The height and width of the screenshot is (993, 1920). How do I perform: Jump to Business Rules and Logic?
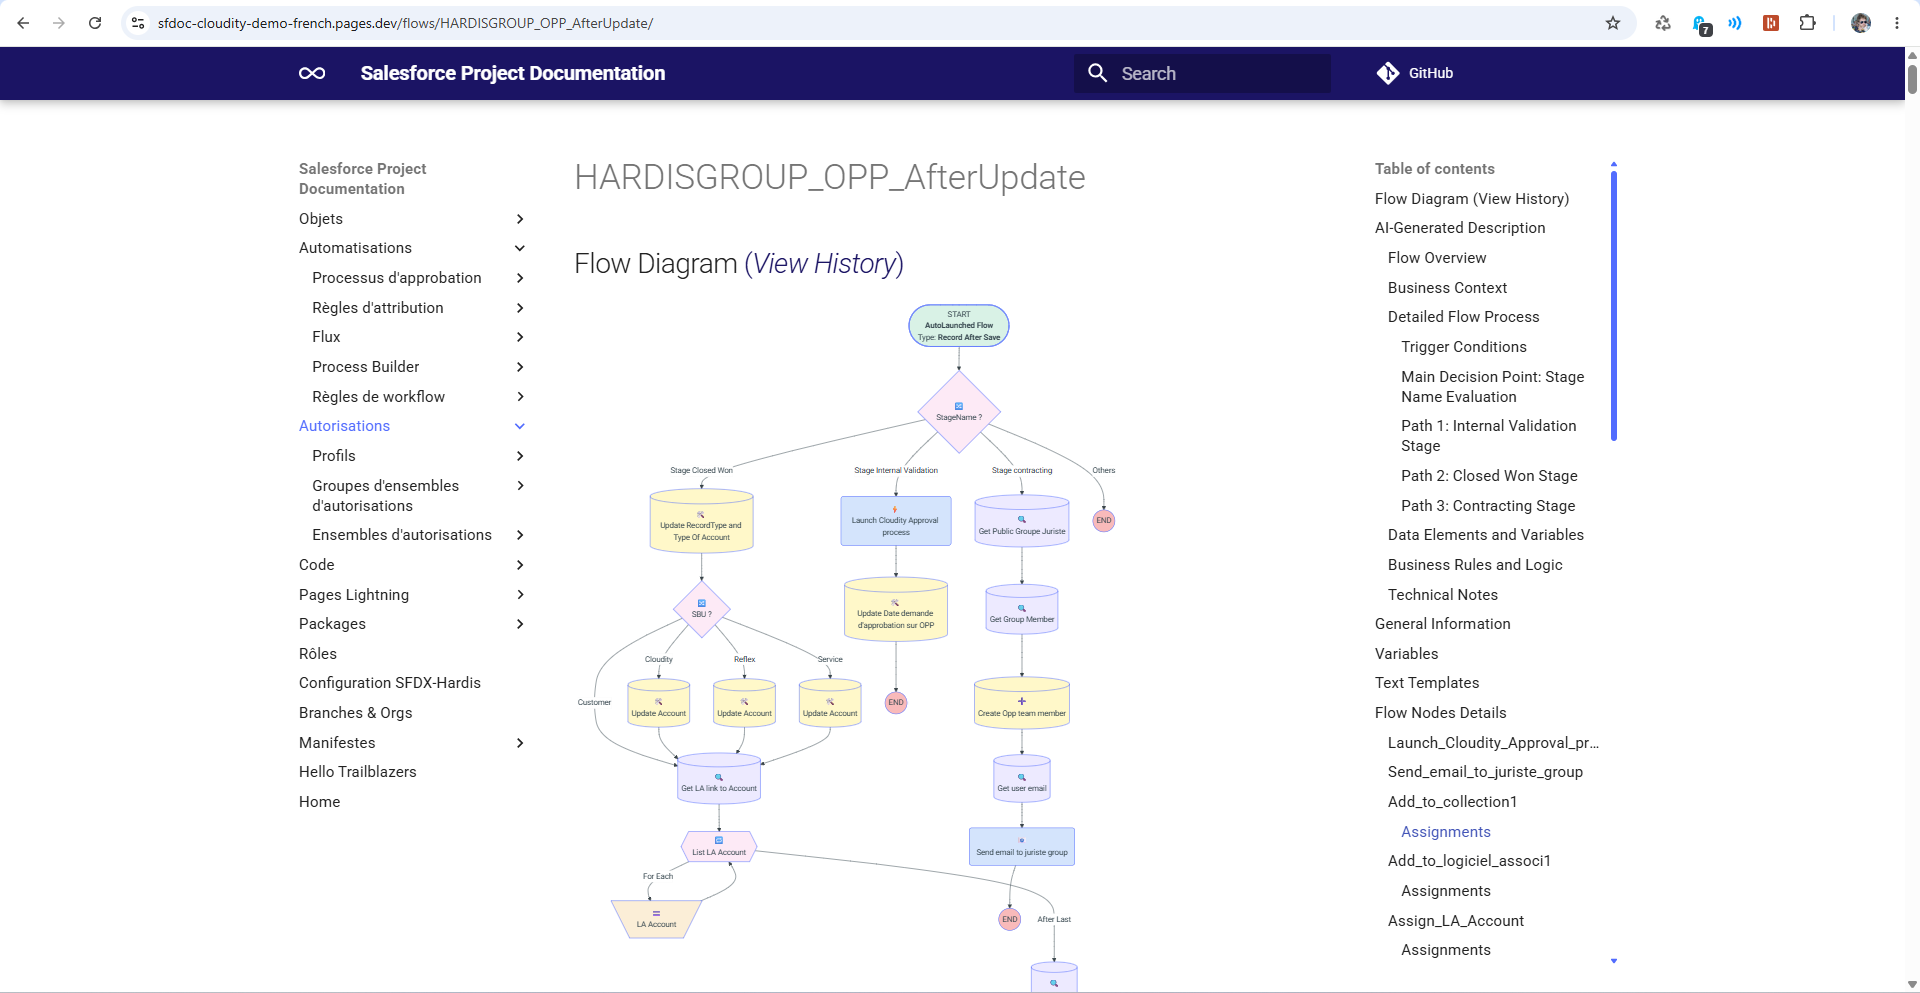click(x=1475, y=565)
